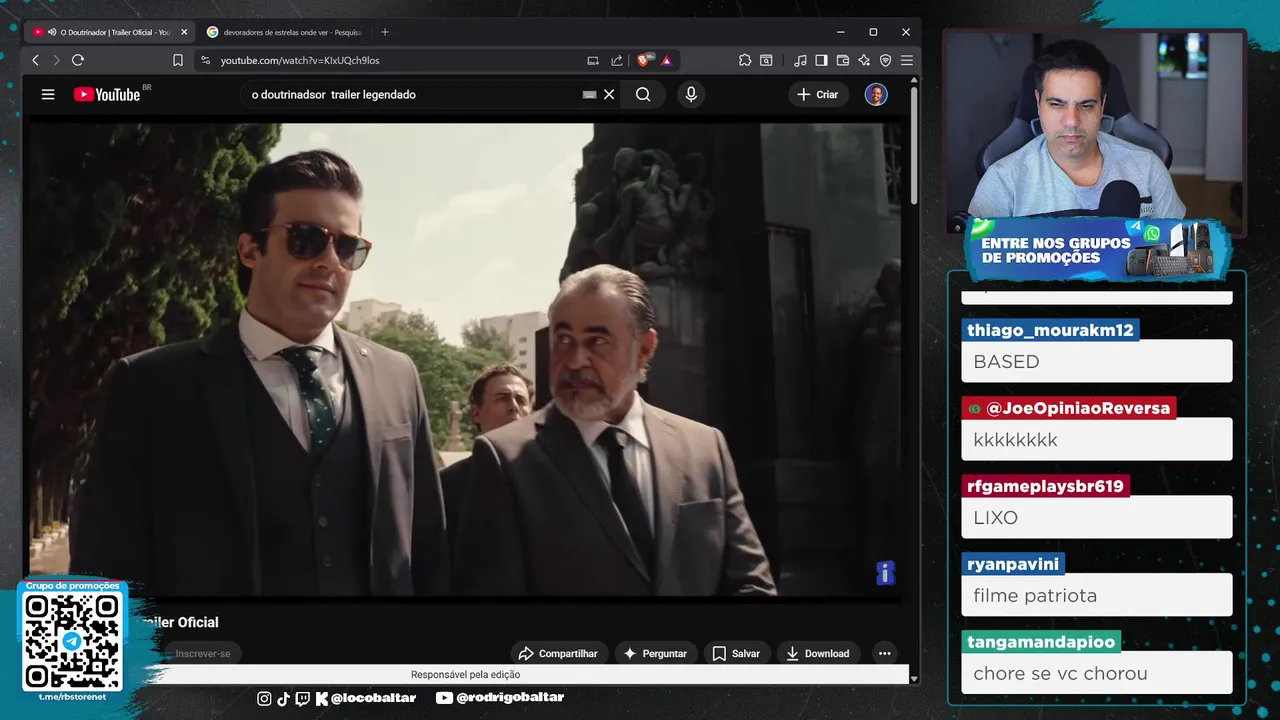
Task: Open on-screen keyboard icon in search box
Action: (x=589, y=94)
